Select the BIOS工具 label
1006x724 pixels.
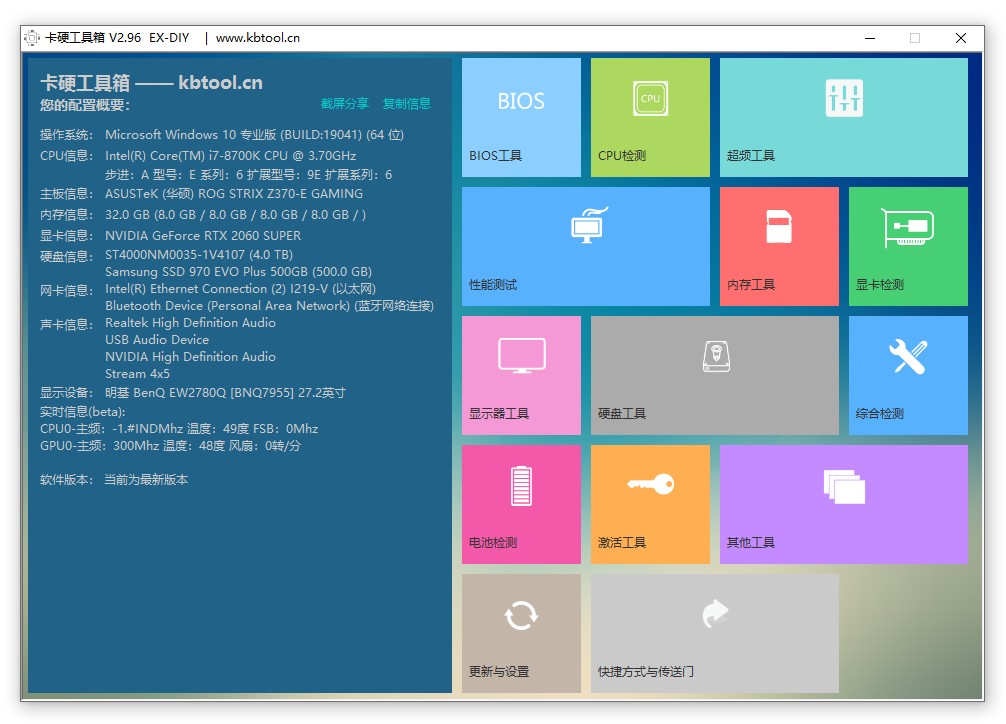pyautogui.click(x=495, y=156)
